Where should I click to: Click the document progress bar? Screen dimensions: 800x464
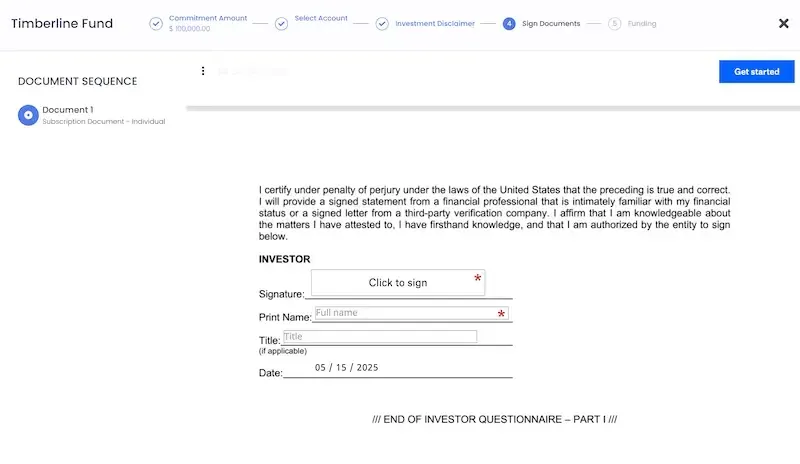click(493, 108)
